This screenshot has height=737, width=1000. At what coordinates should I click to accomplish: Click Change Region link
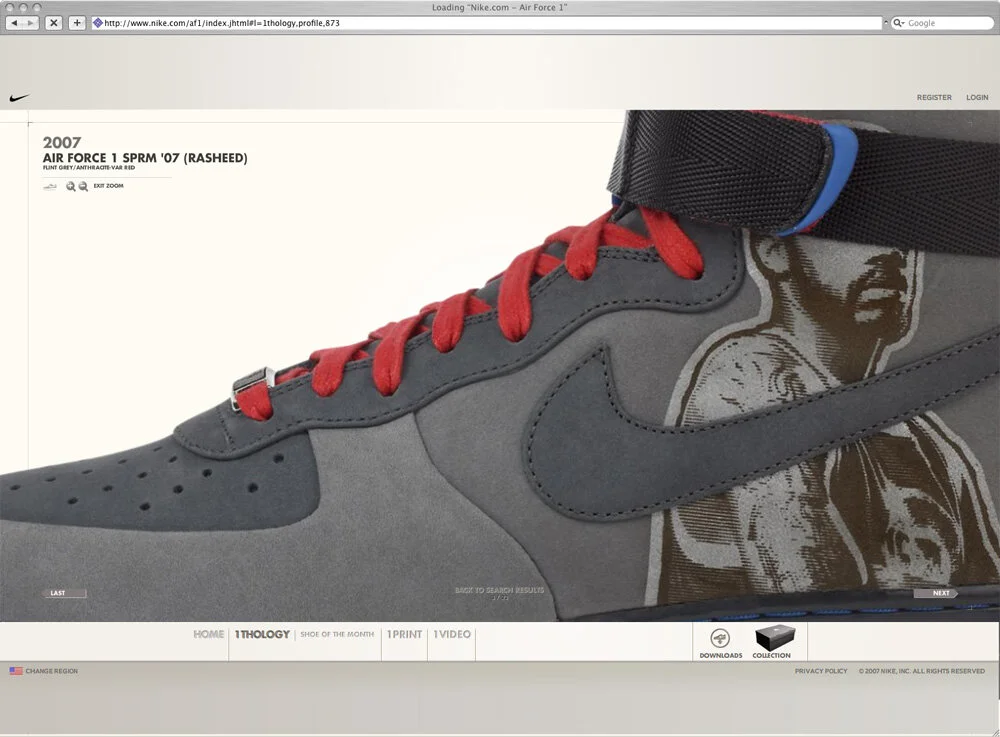(52, 671)
